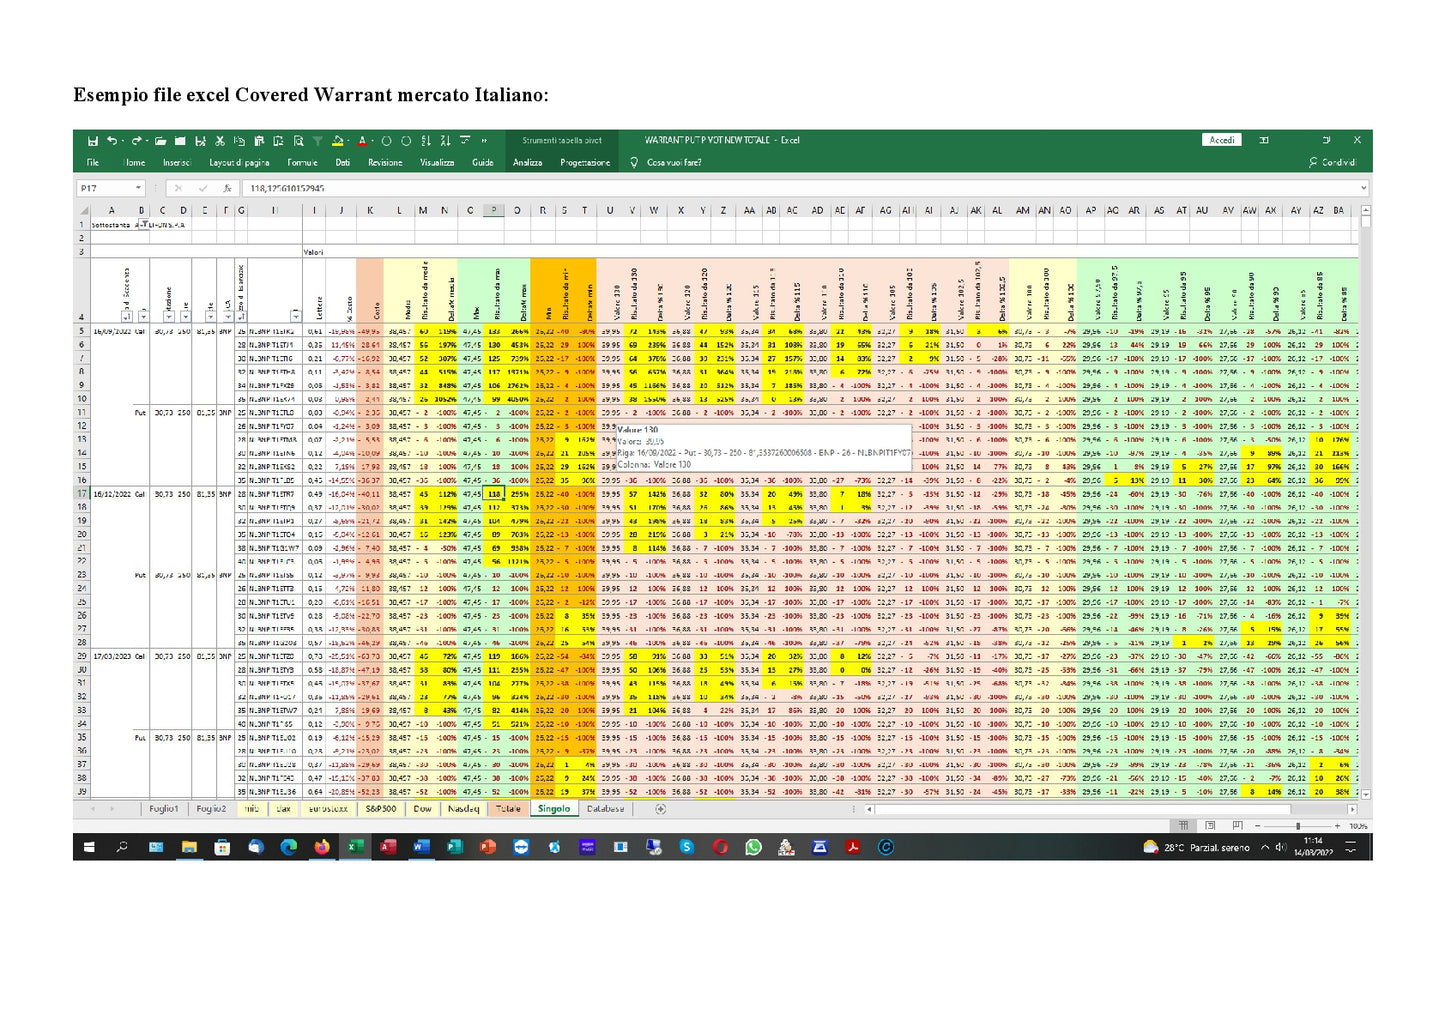Select row header 17

click(x=82, y=493)
